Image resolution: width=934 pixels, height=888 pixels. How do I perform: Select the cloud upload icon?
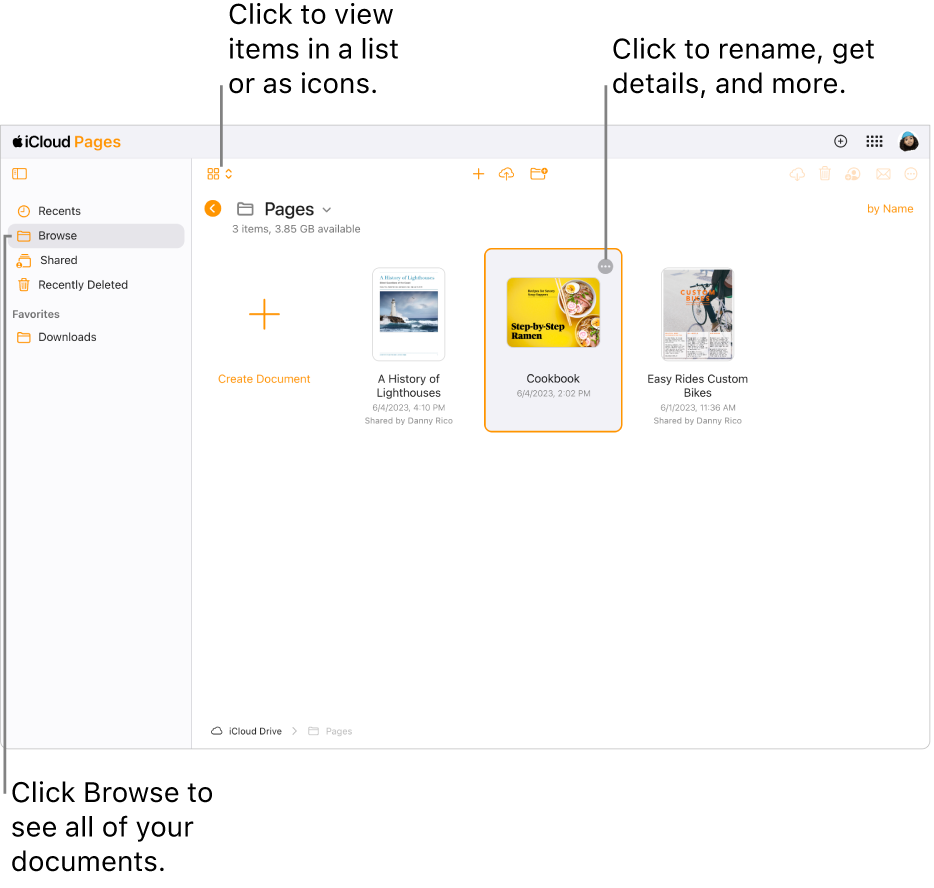pos(506,173)
